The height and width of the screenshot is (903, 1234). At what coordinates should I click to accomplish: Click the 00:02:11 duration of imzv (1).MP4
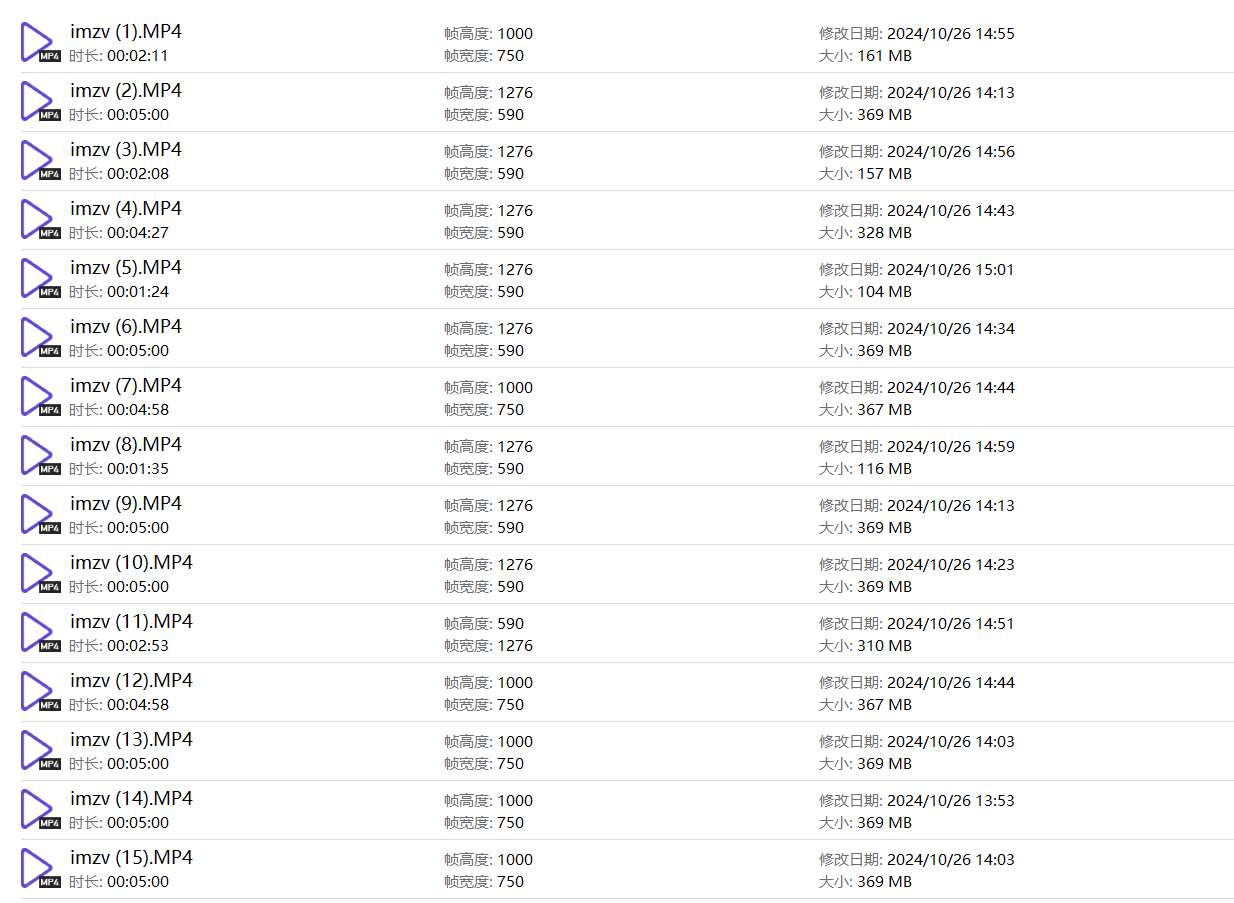pos(137,56)
